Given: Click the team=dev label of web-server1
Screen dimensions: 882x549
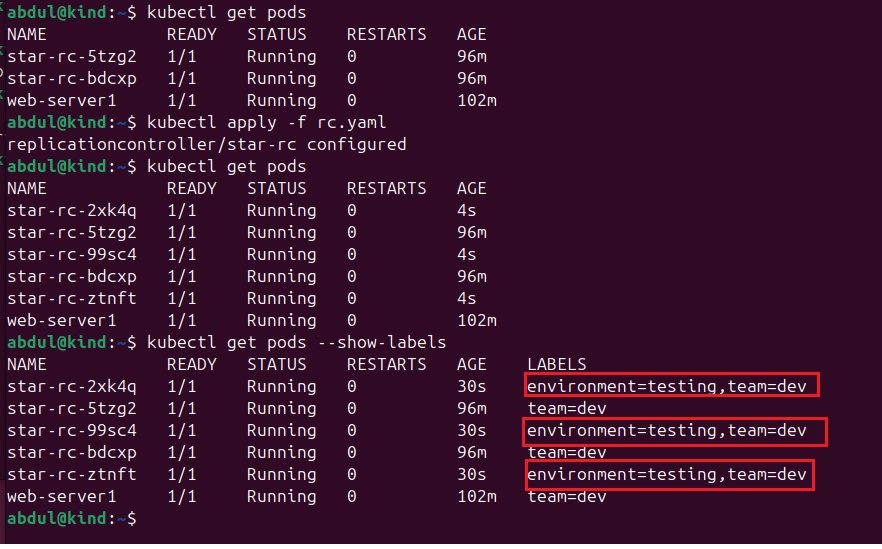Looking at the screenshot, I should (566, 497).
